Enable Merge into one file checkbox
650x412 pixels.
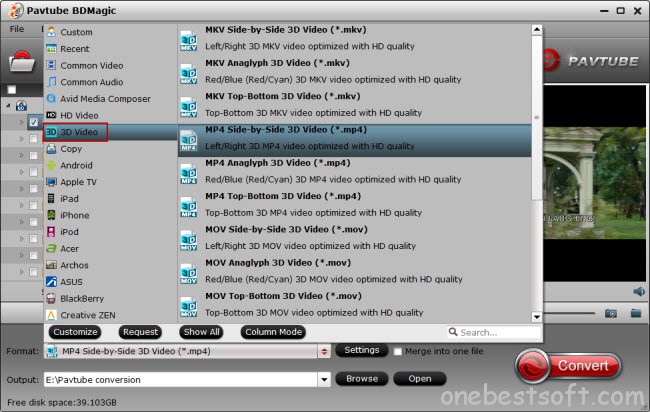click(398, 351)
